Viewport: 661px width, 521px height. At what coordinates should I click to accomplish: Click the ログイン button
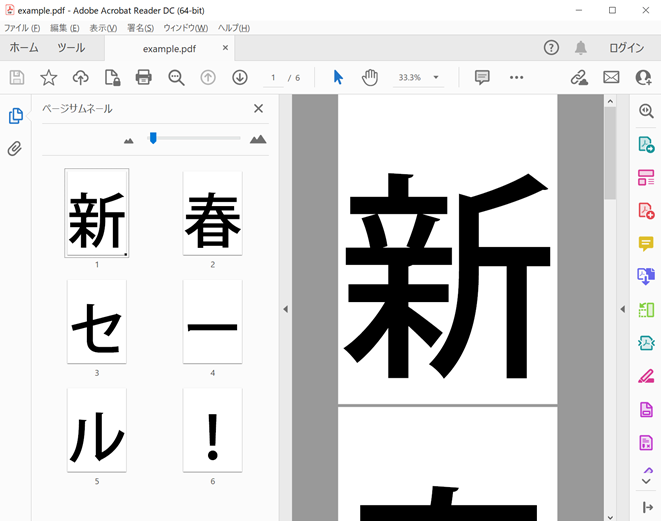pyautogui.click(x=627, y=48)
